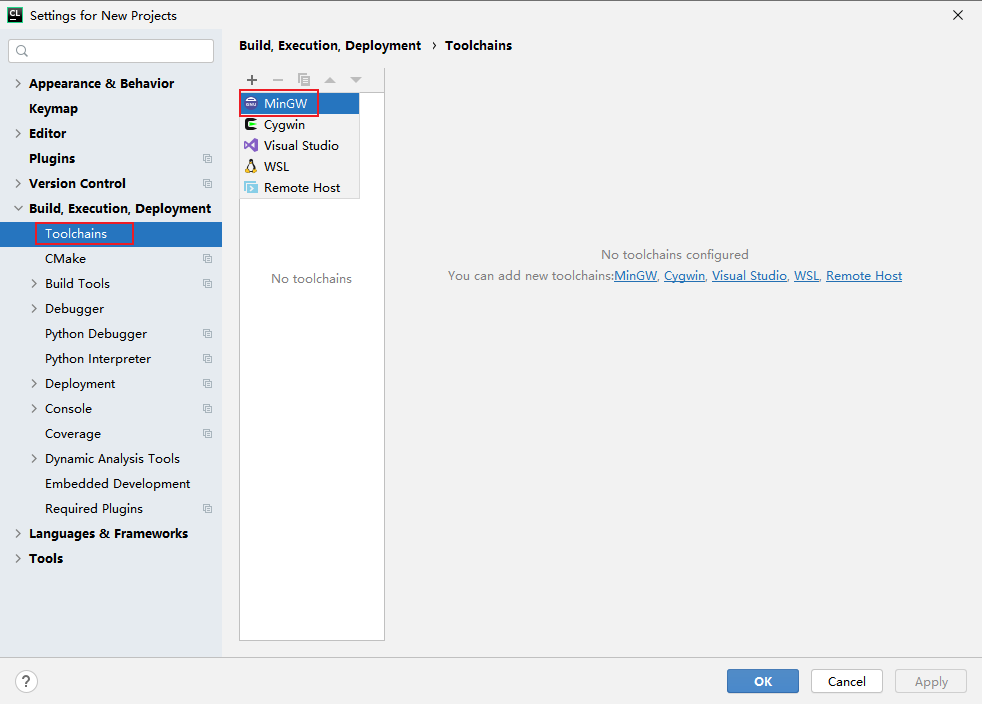Click the project-level icon beside CMake
The height and width of the screenshot is (704, 982).
click(207, 259)
